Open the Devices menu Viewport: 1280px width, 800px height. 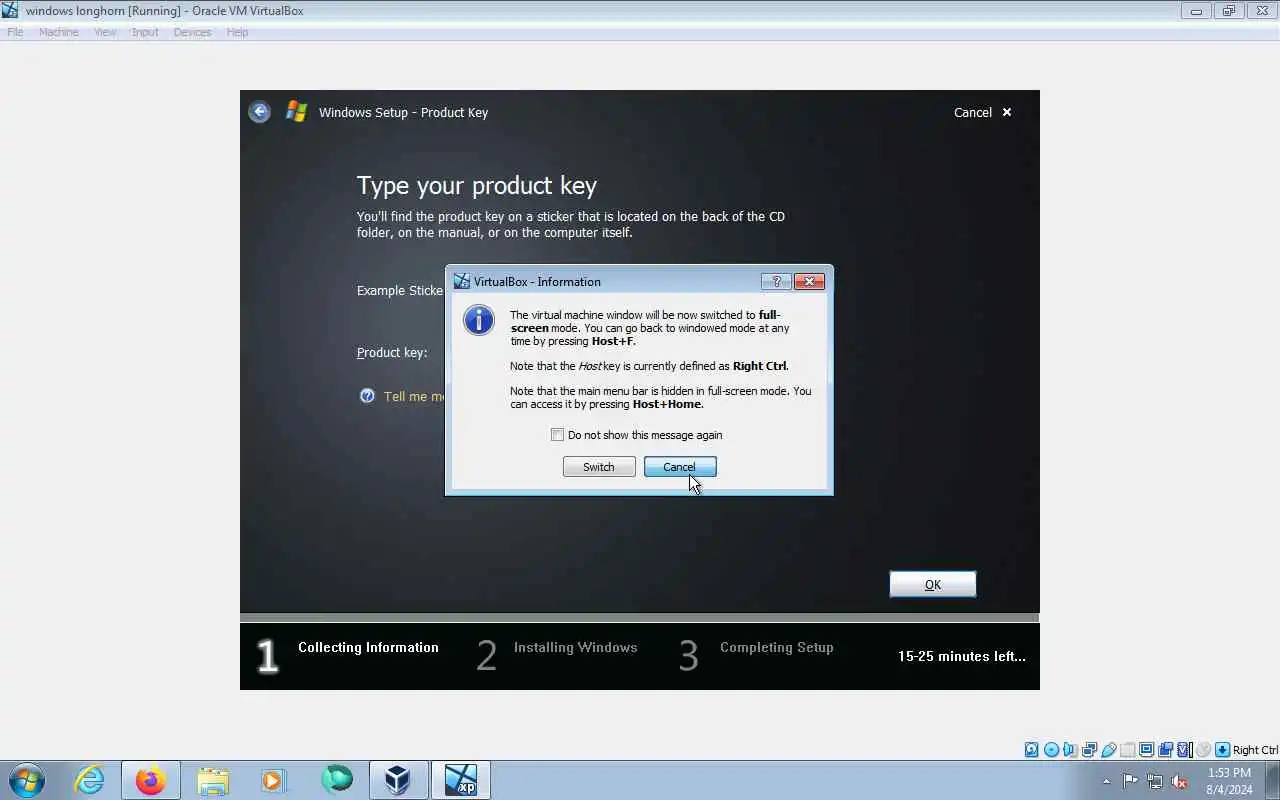click(x=192, y=32)
